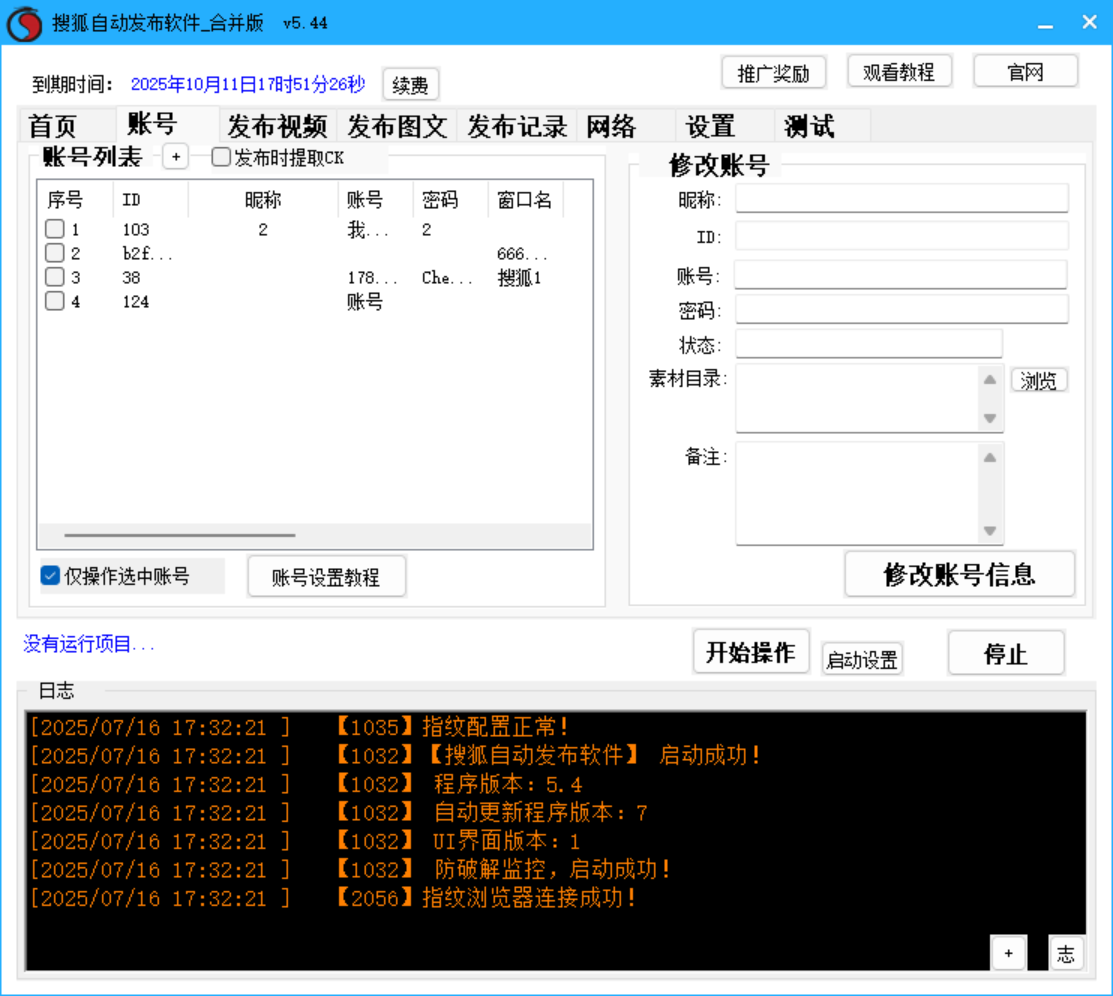Open the 首页 tab
The height and width of the screenshot is (996, 1113).
[x=67, y=126]
